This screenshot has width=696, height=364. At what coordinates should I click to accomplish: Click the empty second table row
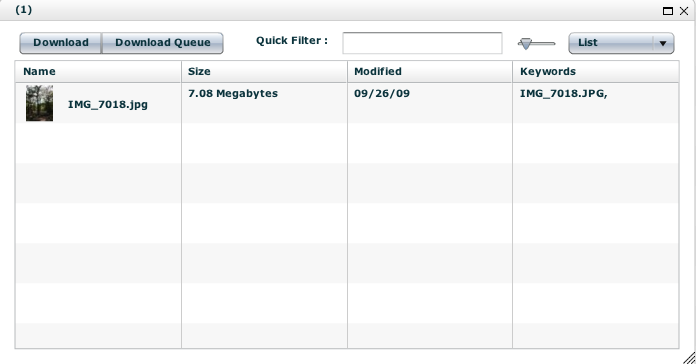coord(347,143)
